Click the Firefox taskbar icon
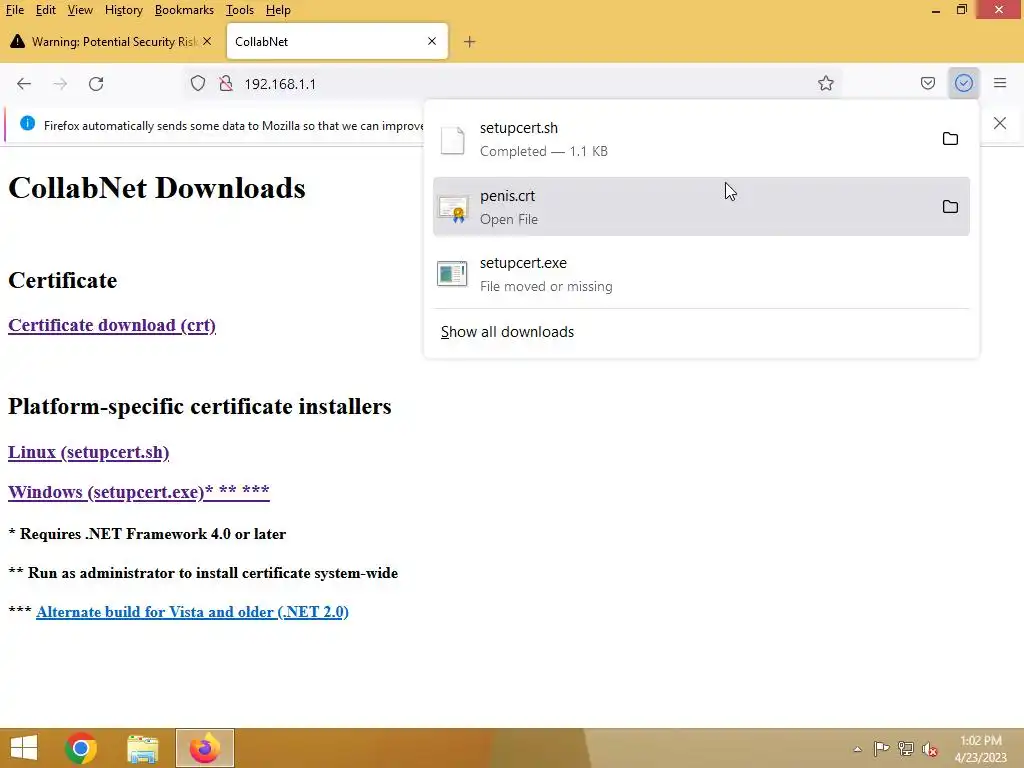The width and height of the screenshot is (1024, 768). click(x=204, y=748)
